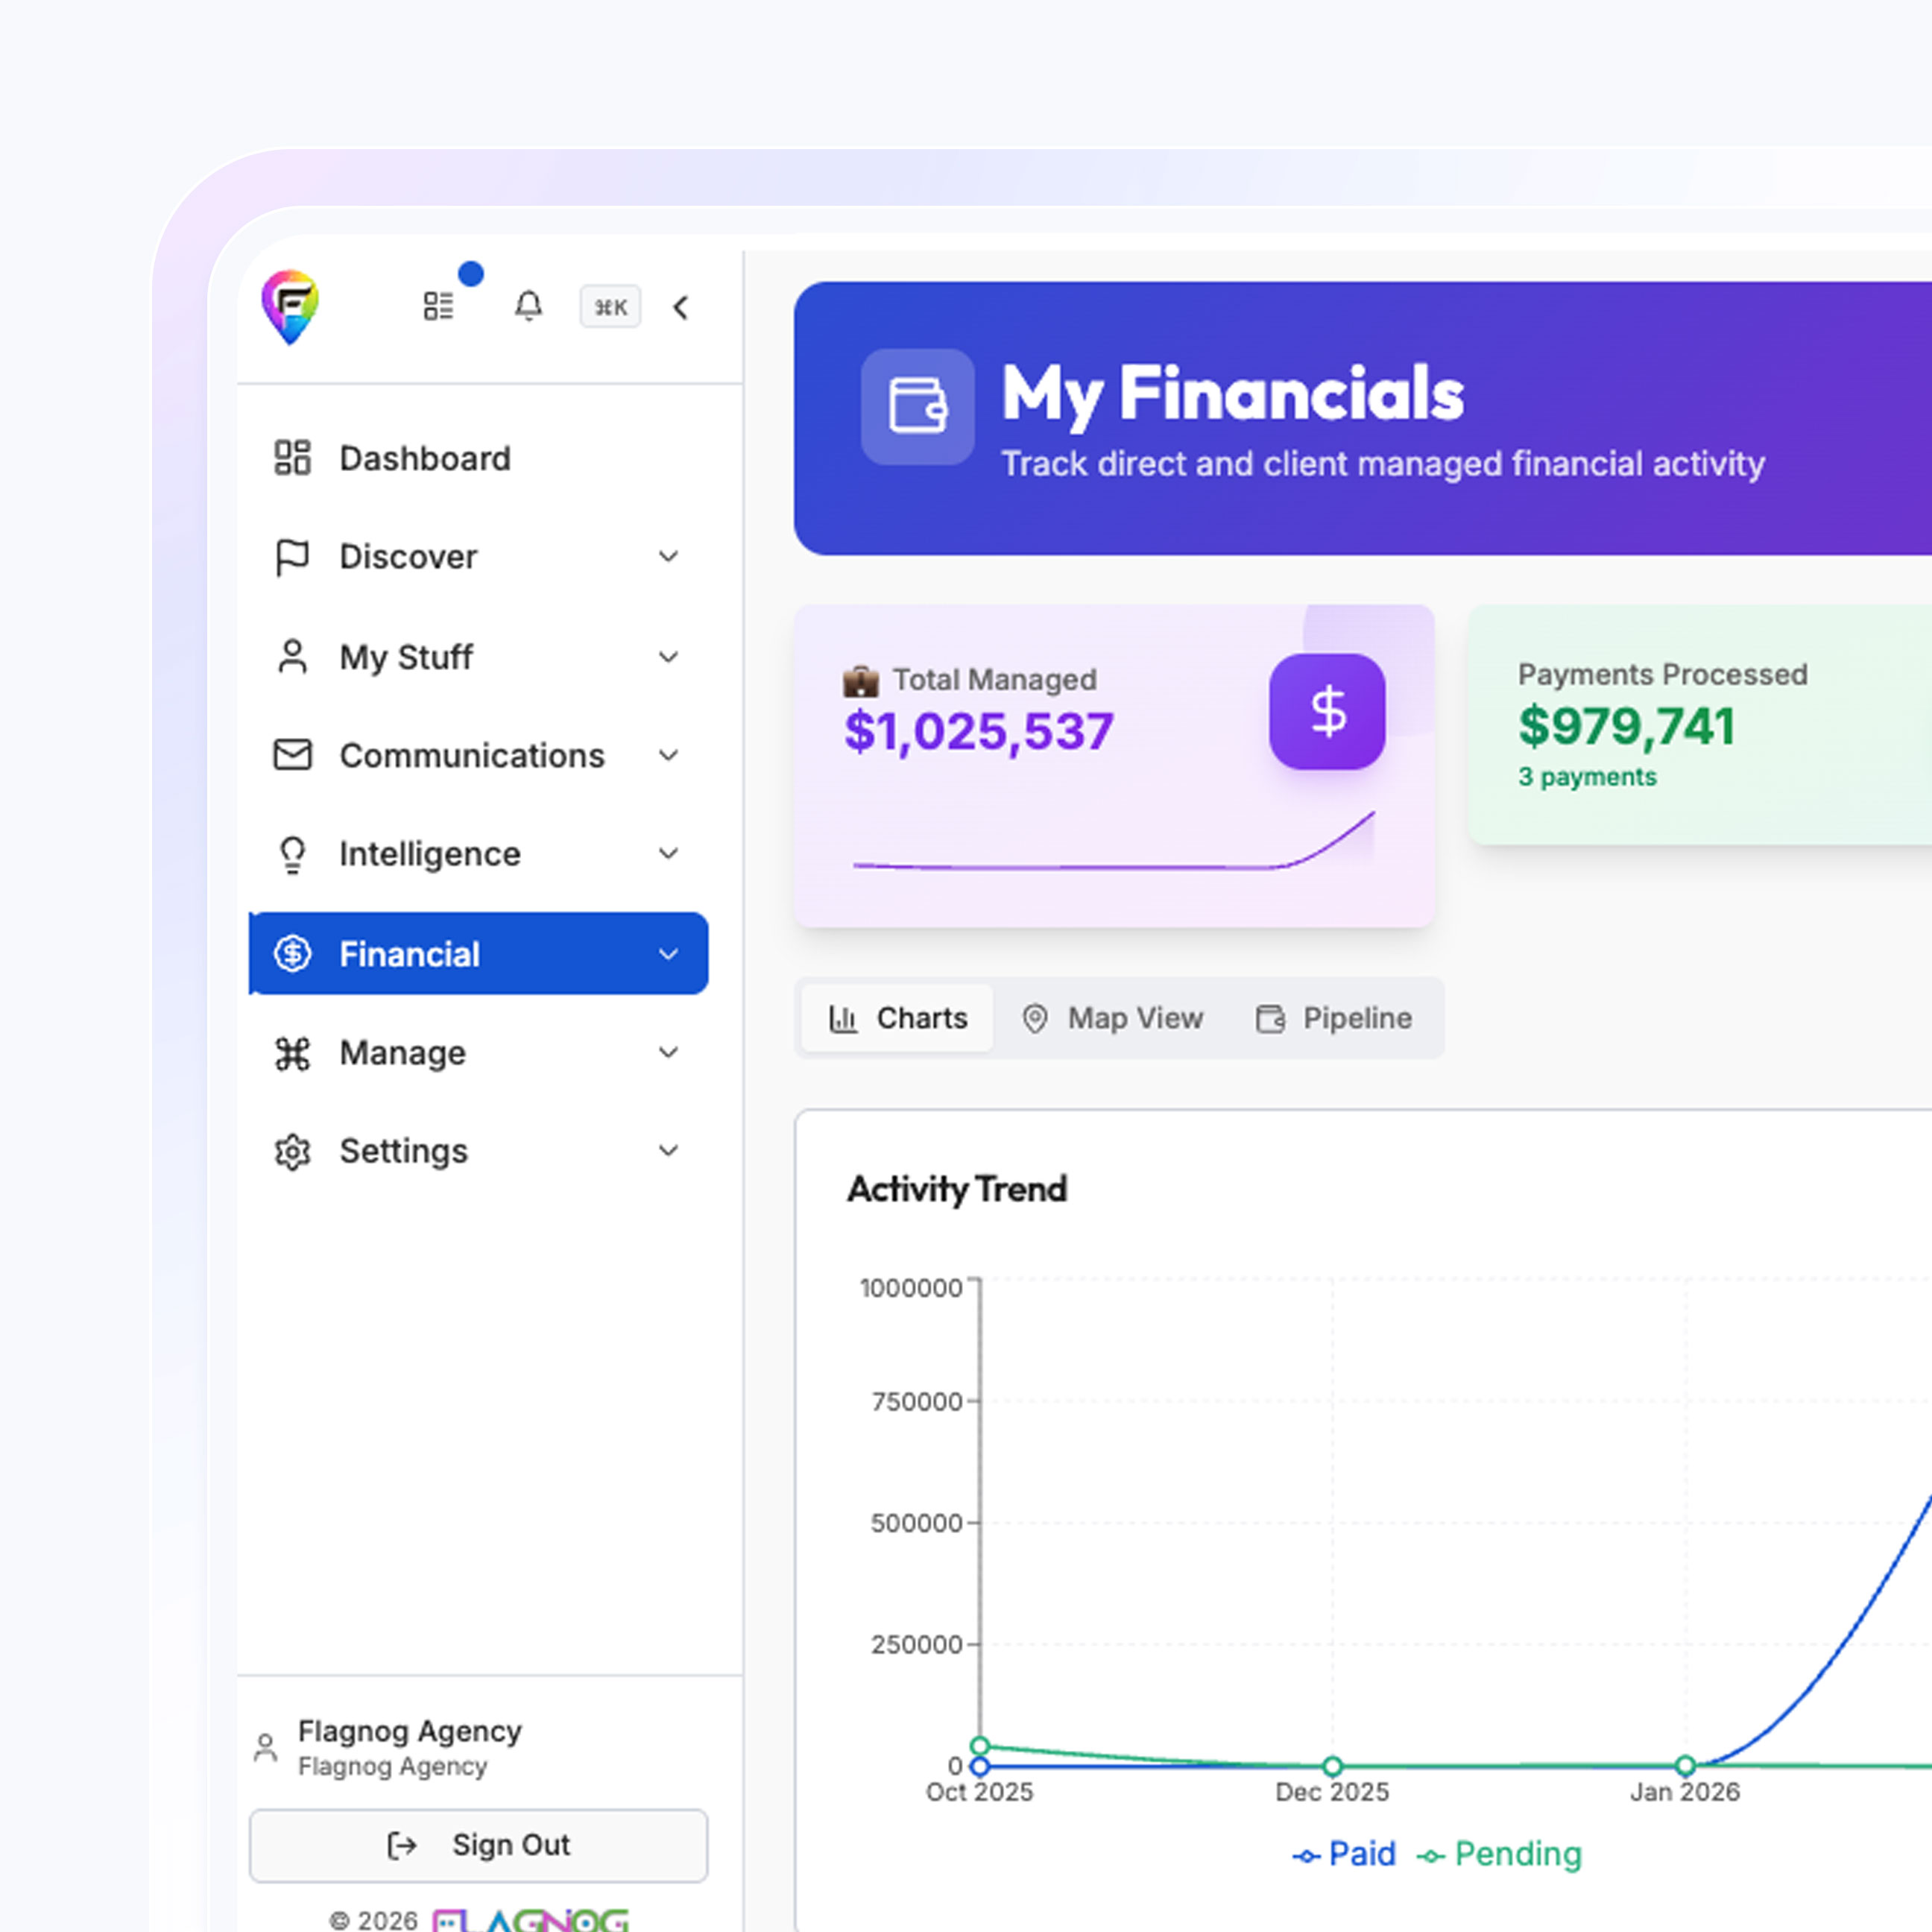This screenshot has width=1932, height=1932.
Task: Expand the Communications menu chevron
Action: 668,755
